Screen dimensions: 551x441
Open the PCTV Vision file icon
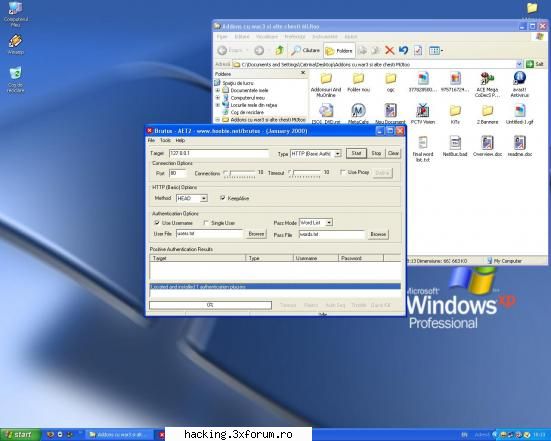(x=423, y=114)
